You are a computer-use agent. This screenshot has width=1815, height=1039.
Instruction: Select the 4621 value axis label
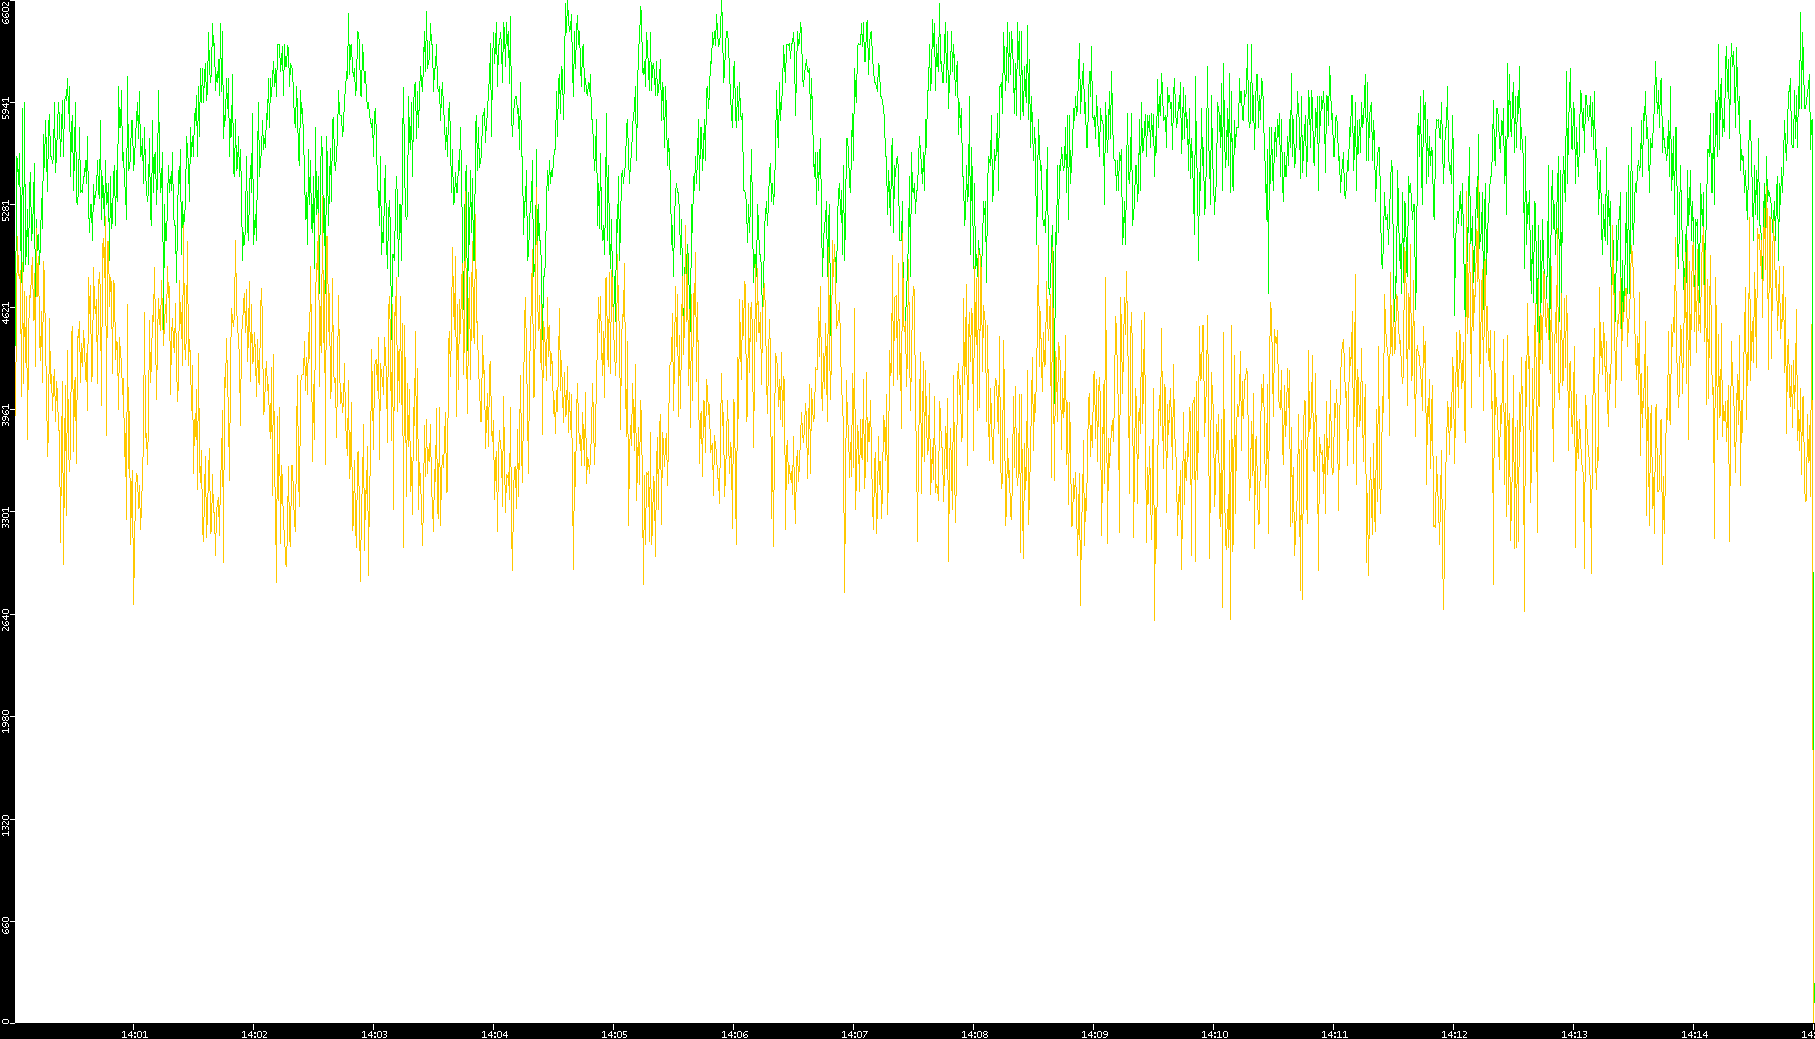6,312
